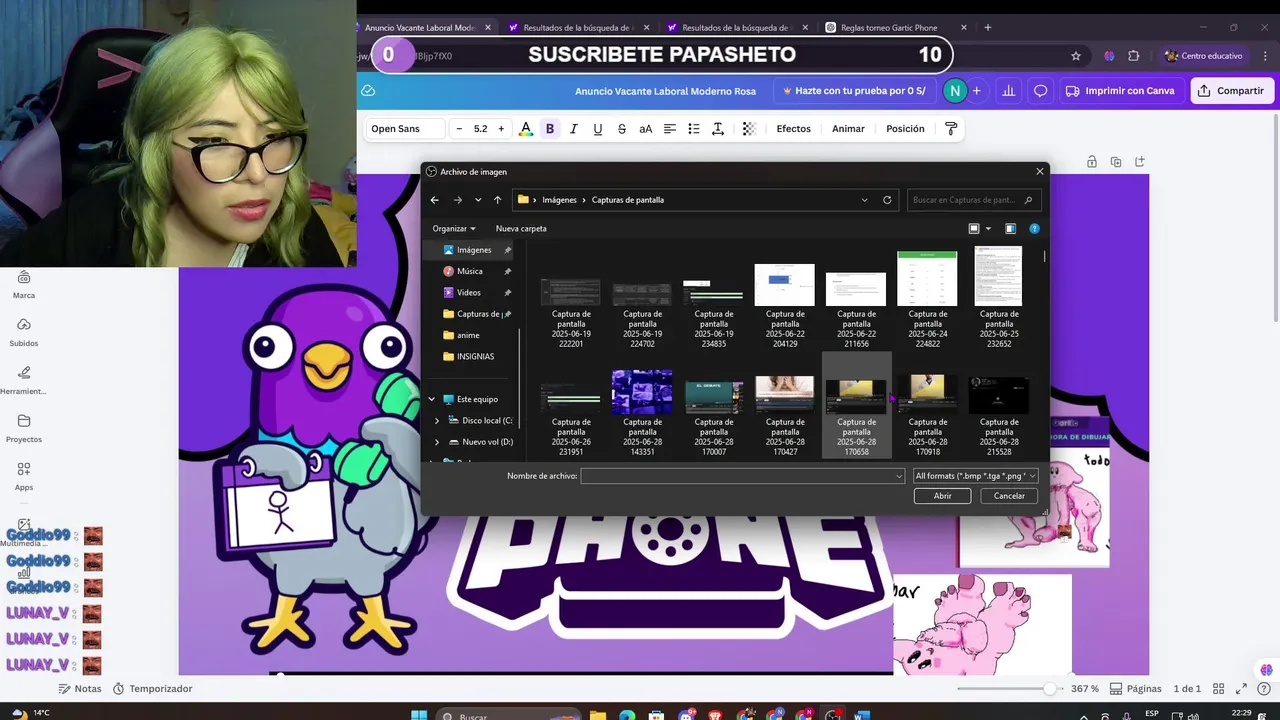Add collaborator with plus icon beside avatar

click(x=977, y=91)
